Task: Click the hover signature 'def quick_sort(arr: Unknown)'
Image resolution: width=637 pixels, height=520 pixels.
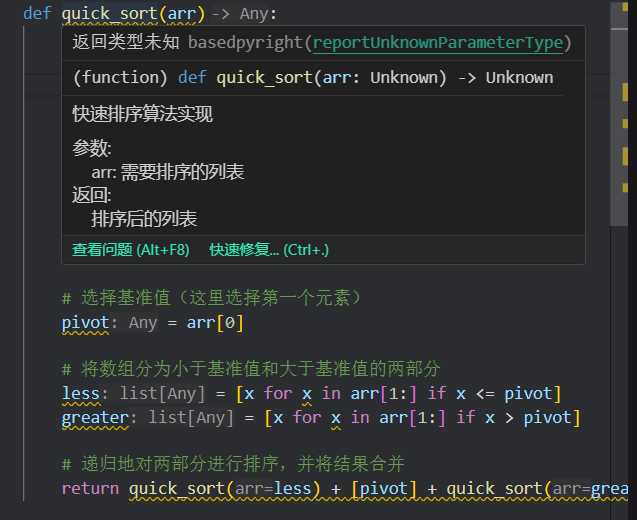Action: pos(312,78)
